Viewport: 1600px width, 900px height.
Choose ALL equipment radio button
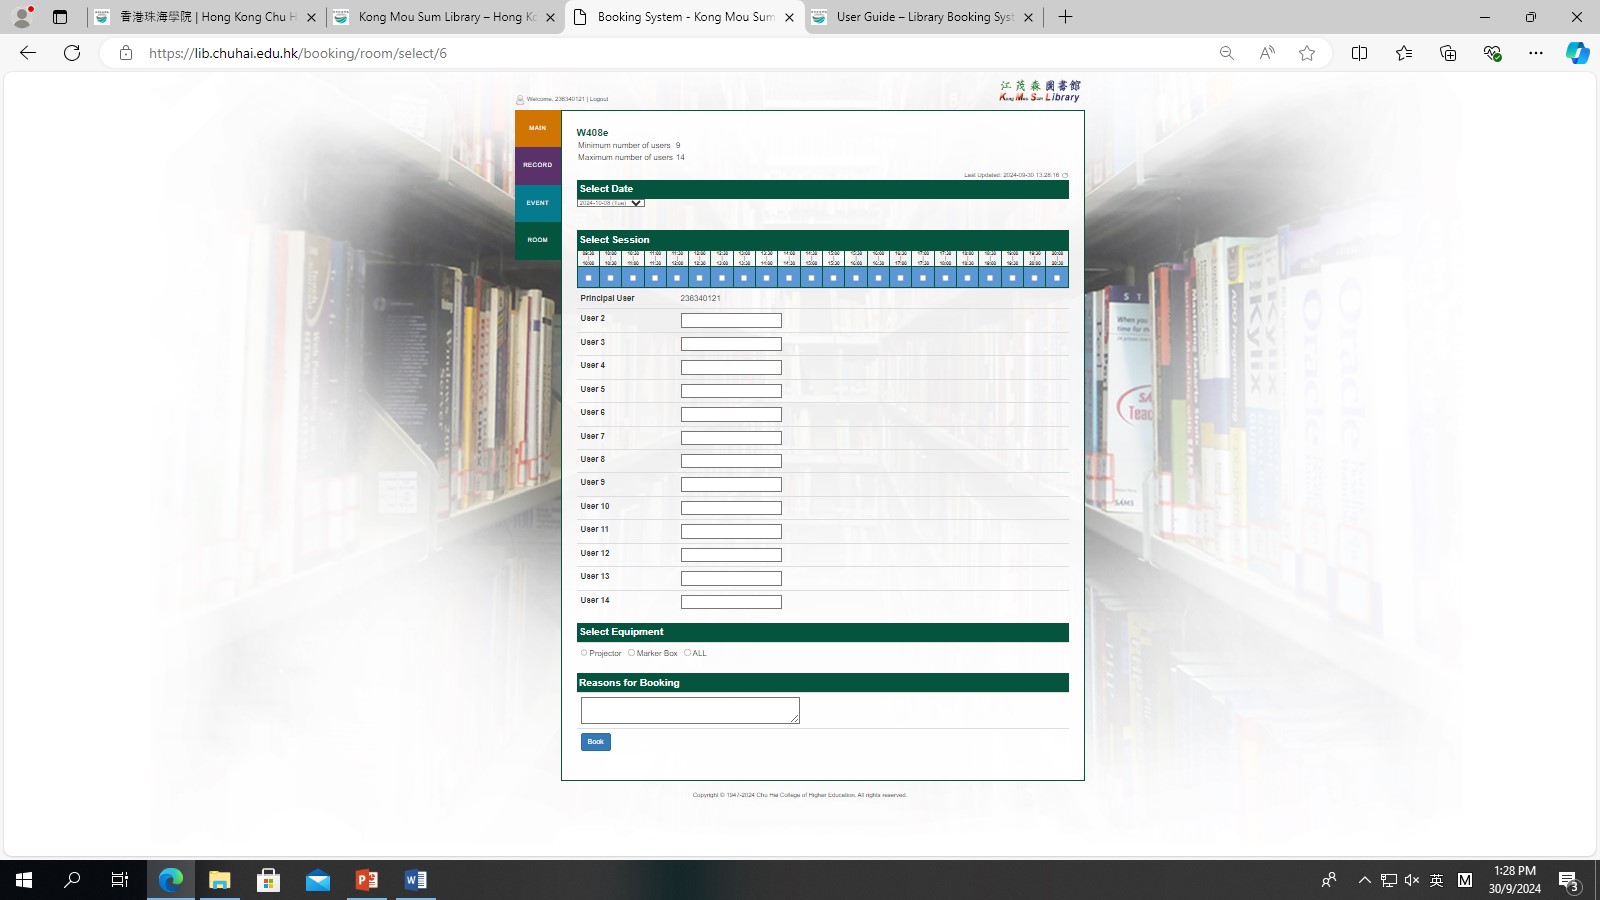pyautogui.click(x=687, y=653)
